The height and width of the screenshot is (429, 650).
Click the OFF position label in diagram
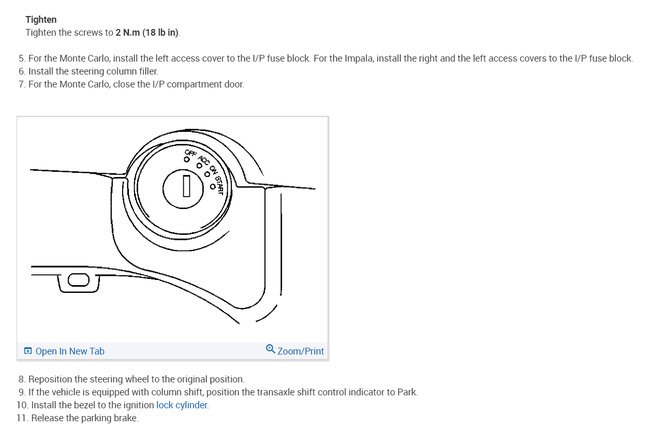point(191,153)
